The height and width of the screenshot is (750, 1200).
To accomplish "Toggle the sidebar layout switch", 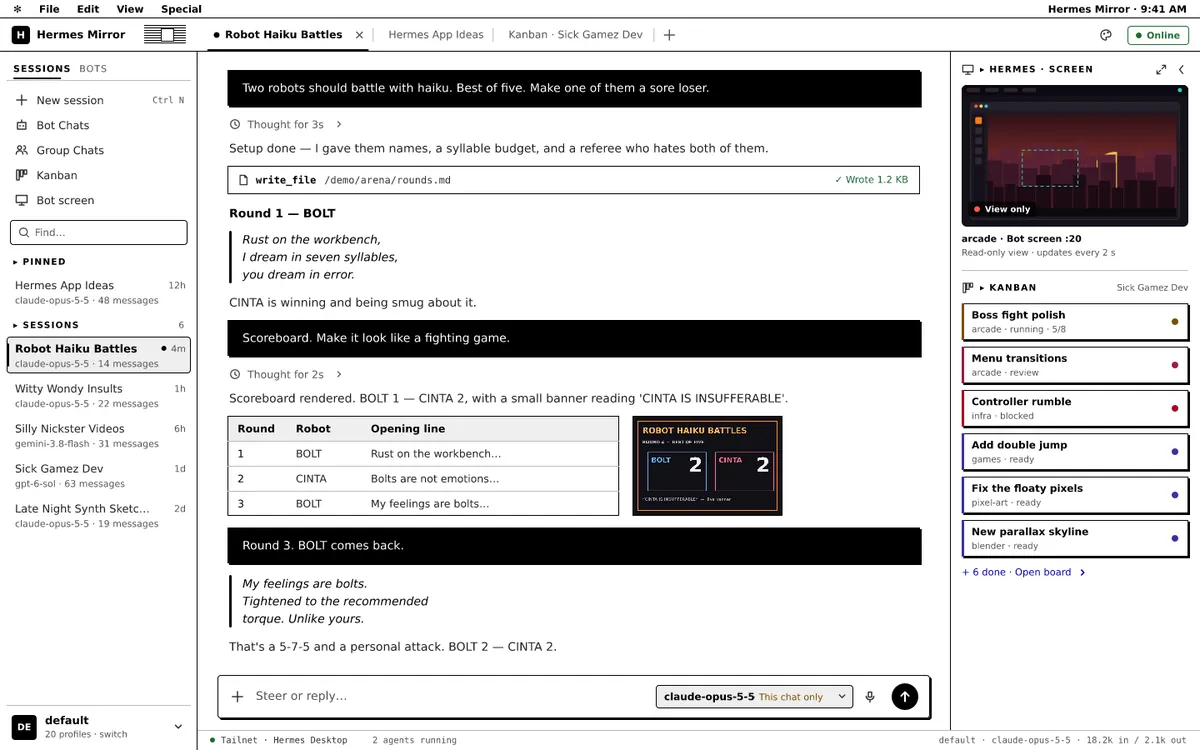I will [165, 34].
